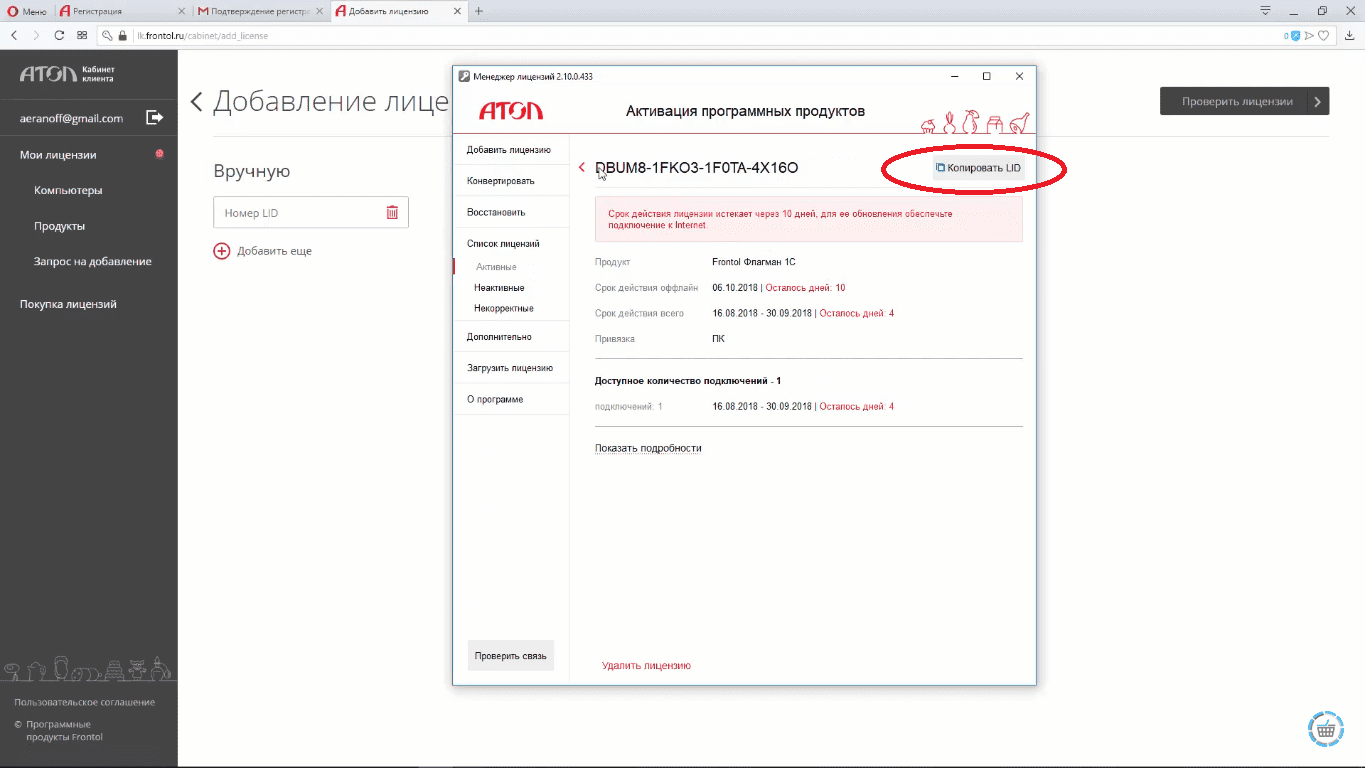
Task: Reload the page with the refresh icon
Action: tap(60, 35)
